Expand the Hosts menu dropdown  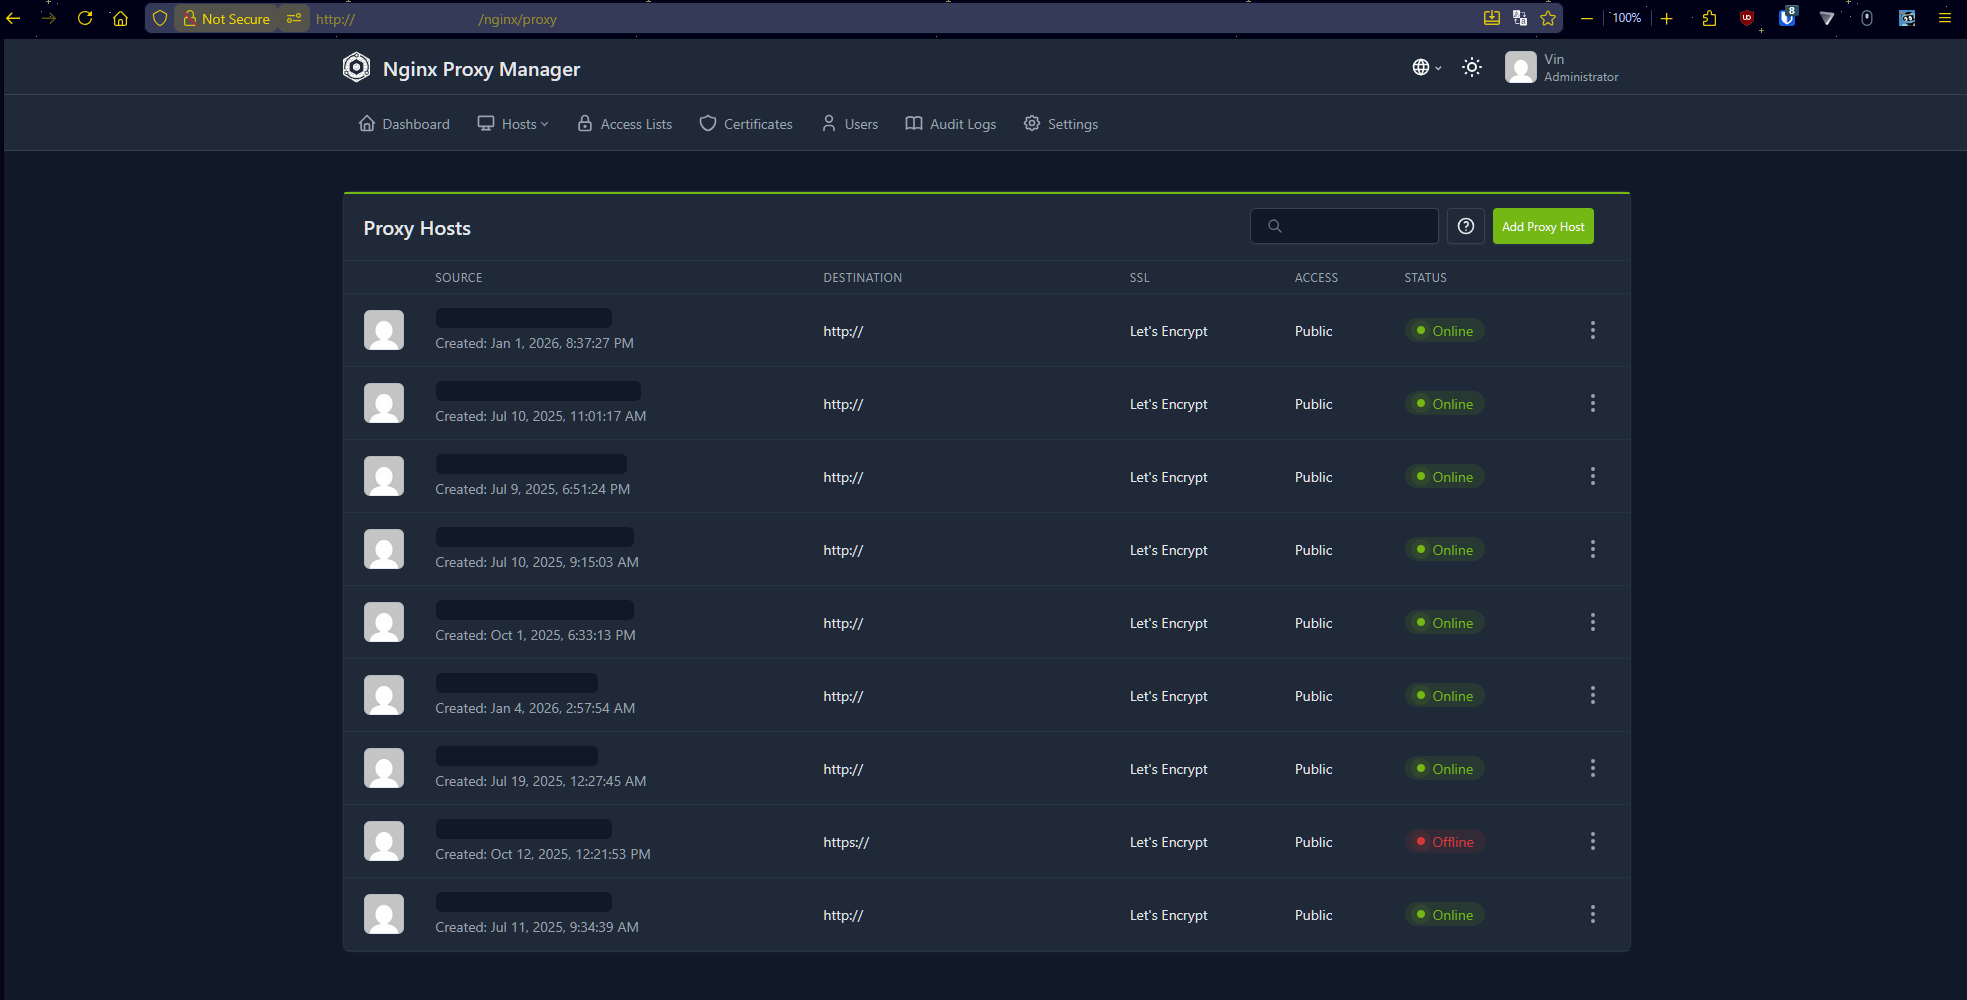pos(513,124)
